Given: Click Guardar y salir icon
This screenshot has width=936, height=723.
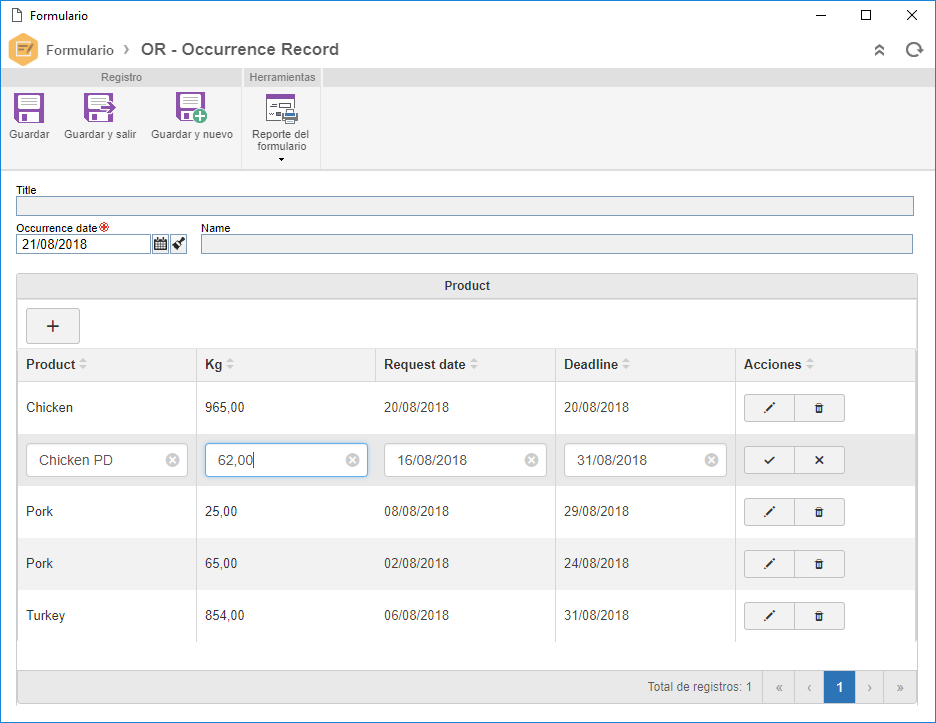Looking at the screenshot, I should pyautogui.click(x=100, y=108).
